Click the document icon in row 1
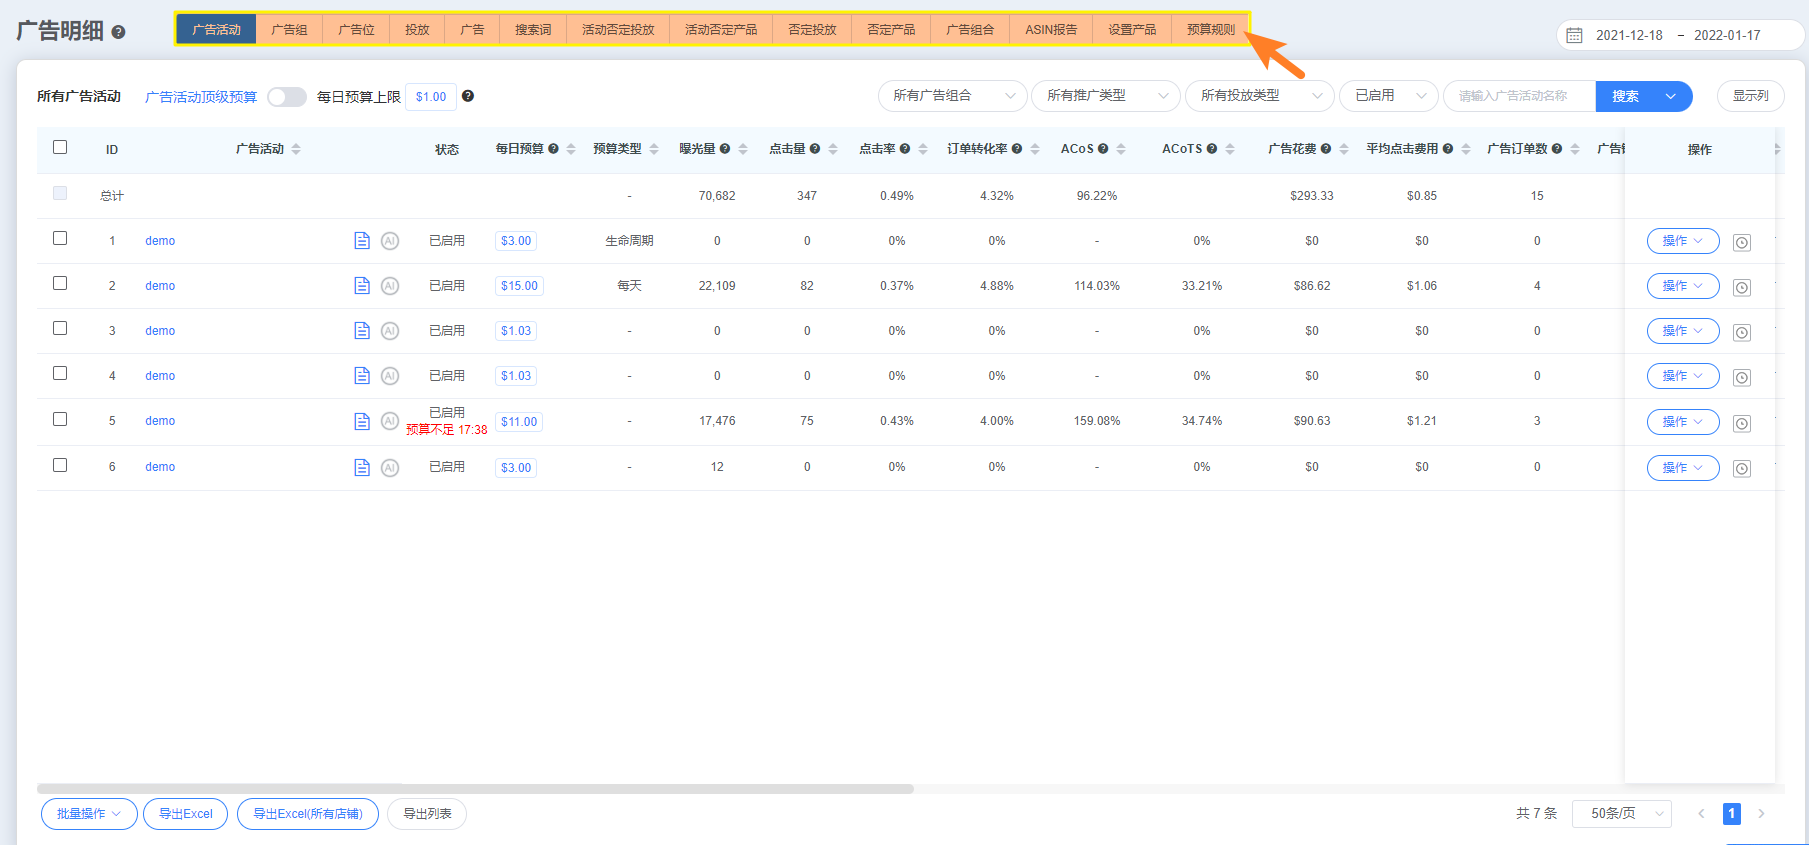Screen dimensions: 1809x845 click(x=362, y=241)
